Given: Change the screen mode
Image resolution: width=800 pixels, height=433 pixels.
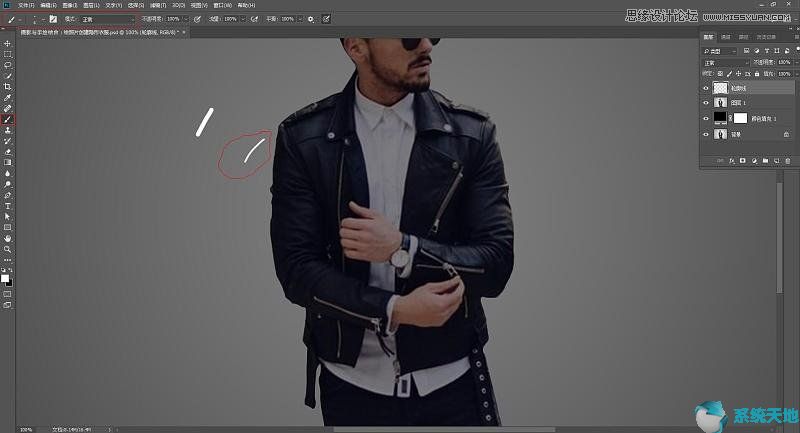Looking at the screenshot, I should (x=7, y=305).
